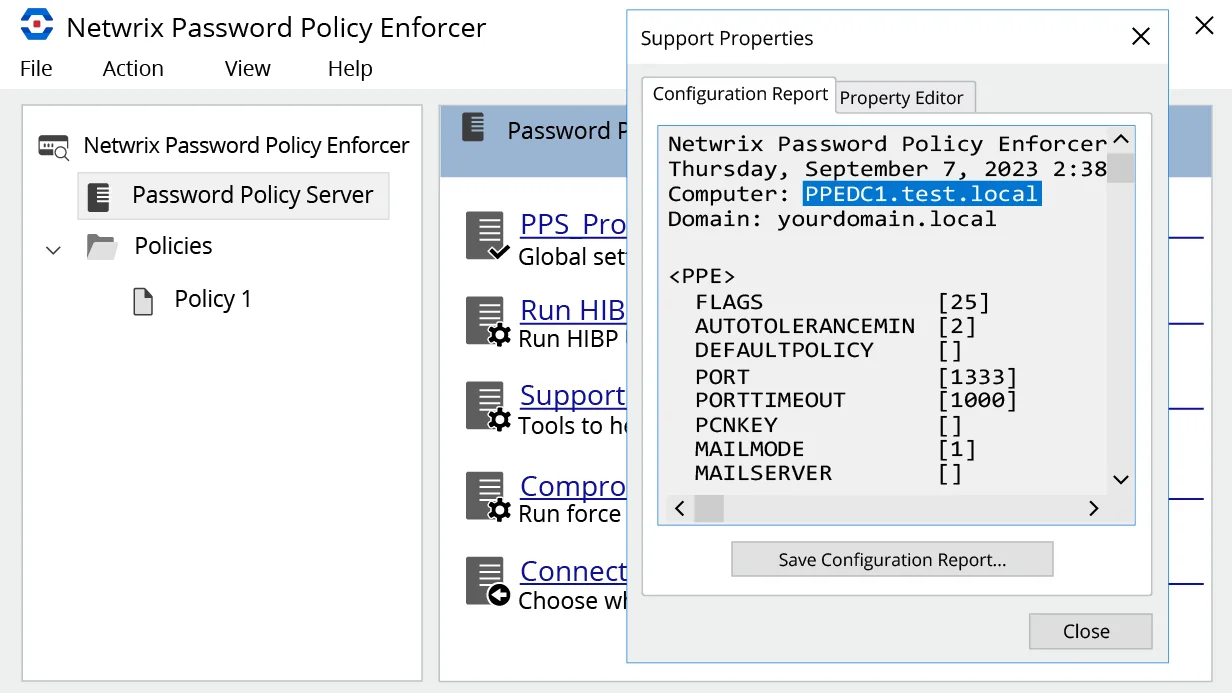This screenshot has width=1232, height=693.
Task: Click the Password Policy Server tree icon
Action: 98,196
